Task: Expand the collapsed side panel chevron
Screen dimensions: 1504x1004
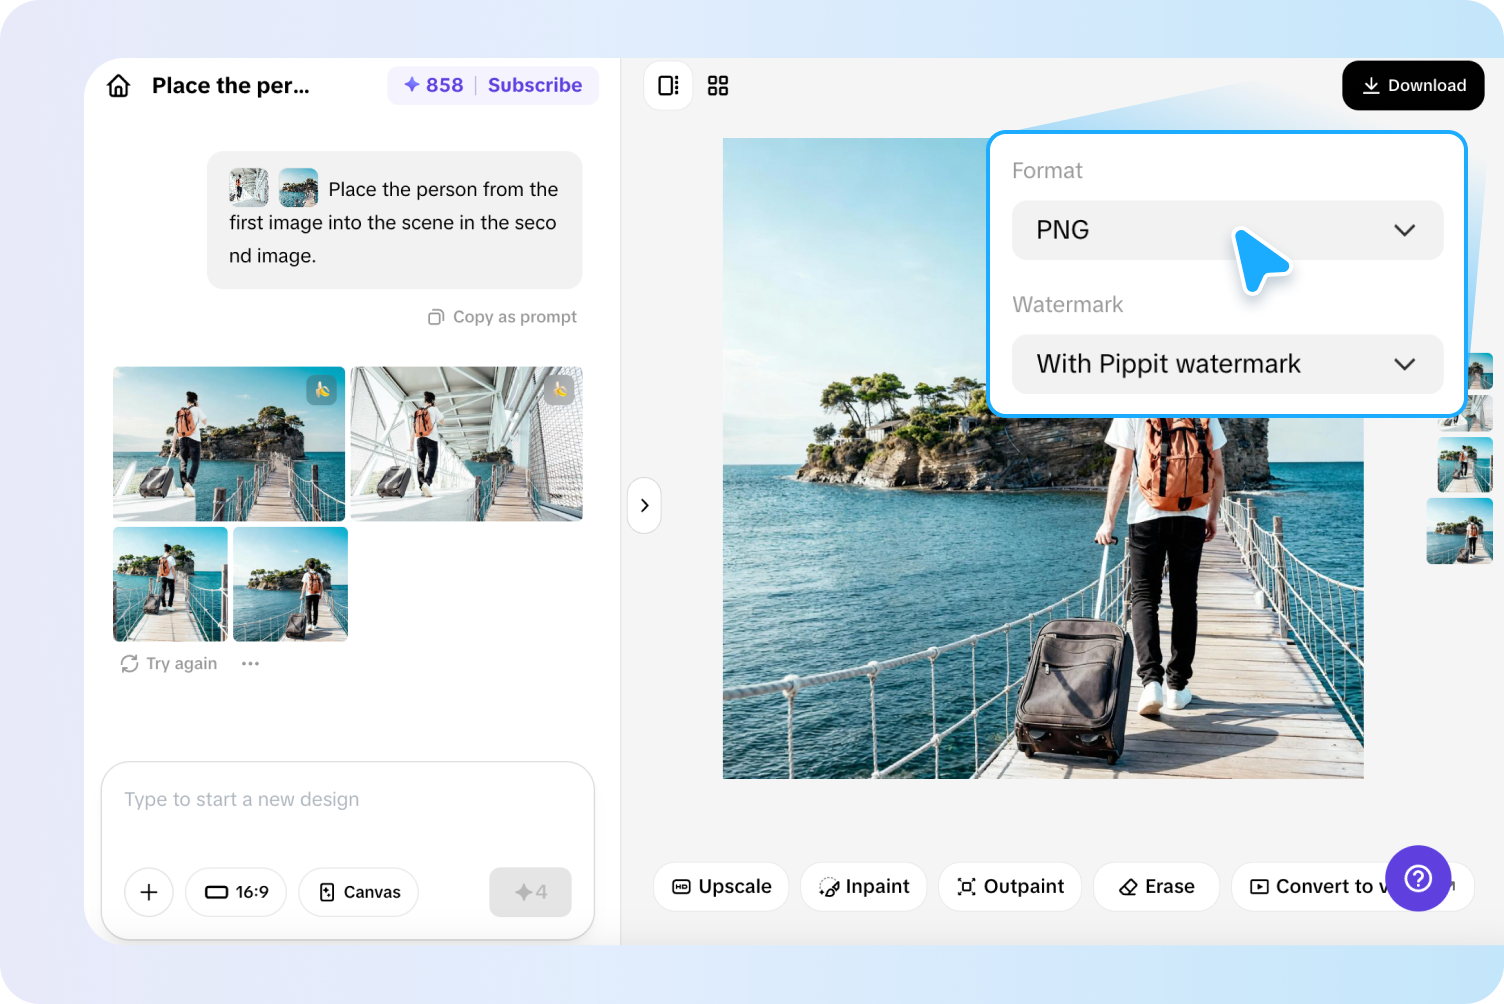Action: (x=644, y=506)
